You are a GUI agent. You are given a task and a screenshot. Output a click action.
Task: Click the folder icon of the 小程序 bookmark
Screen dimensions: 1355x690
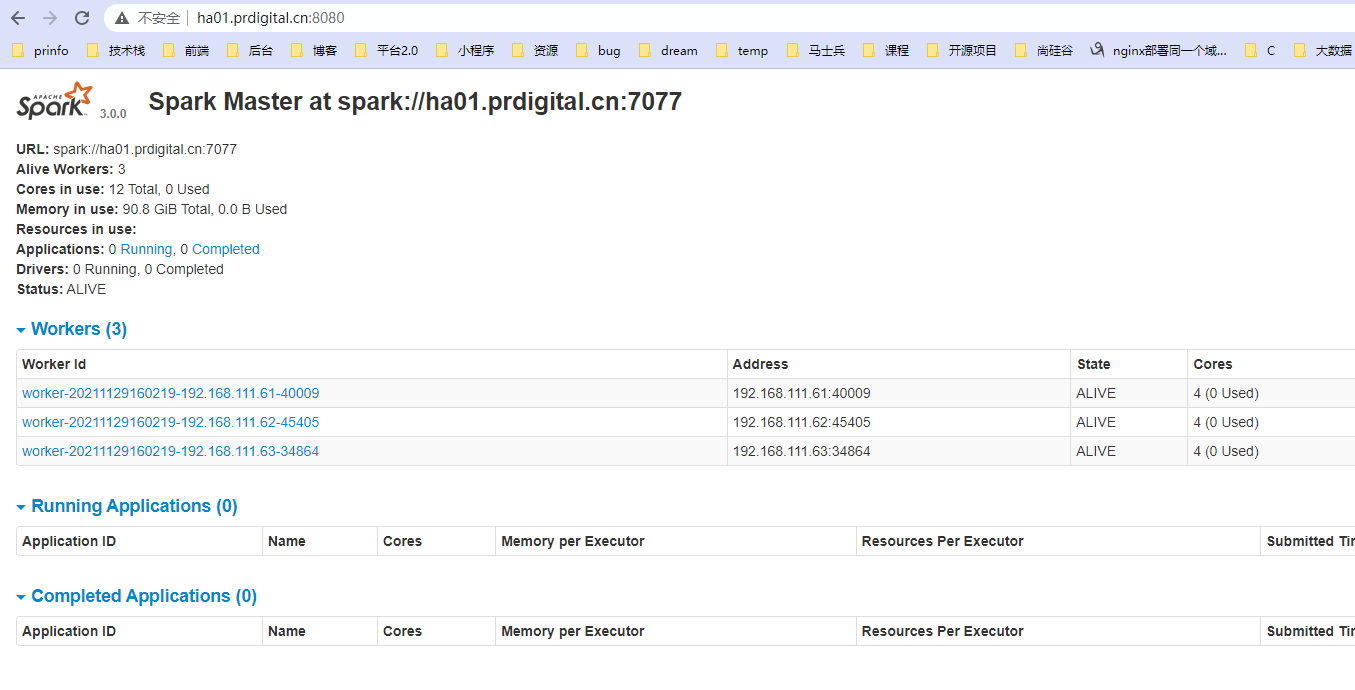(443, 50)
